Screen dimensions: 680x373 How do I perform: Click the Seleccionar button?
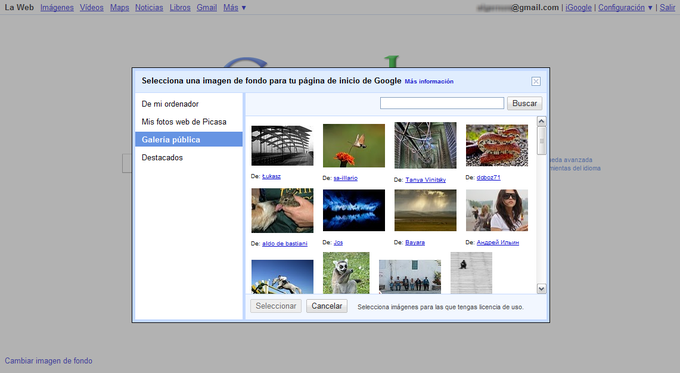[x=276, y=306]
